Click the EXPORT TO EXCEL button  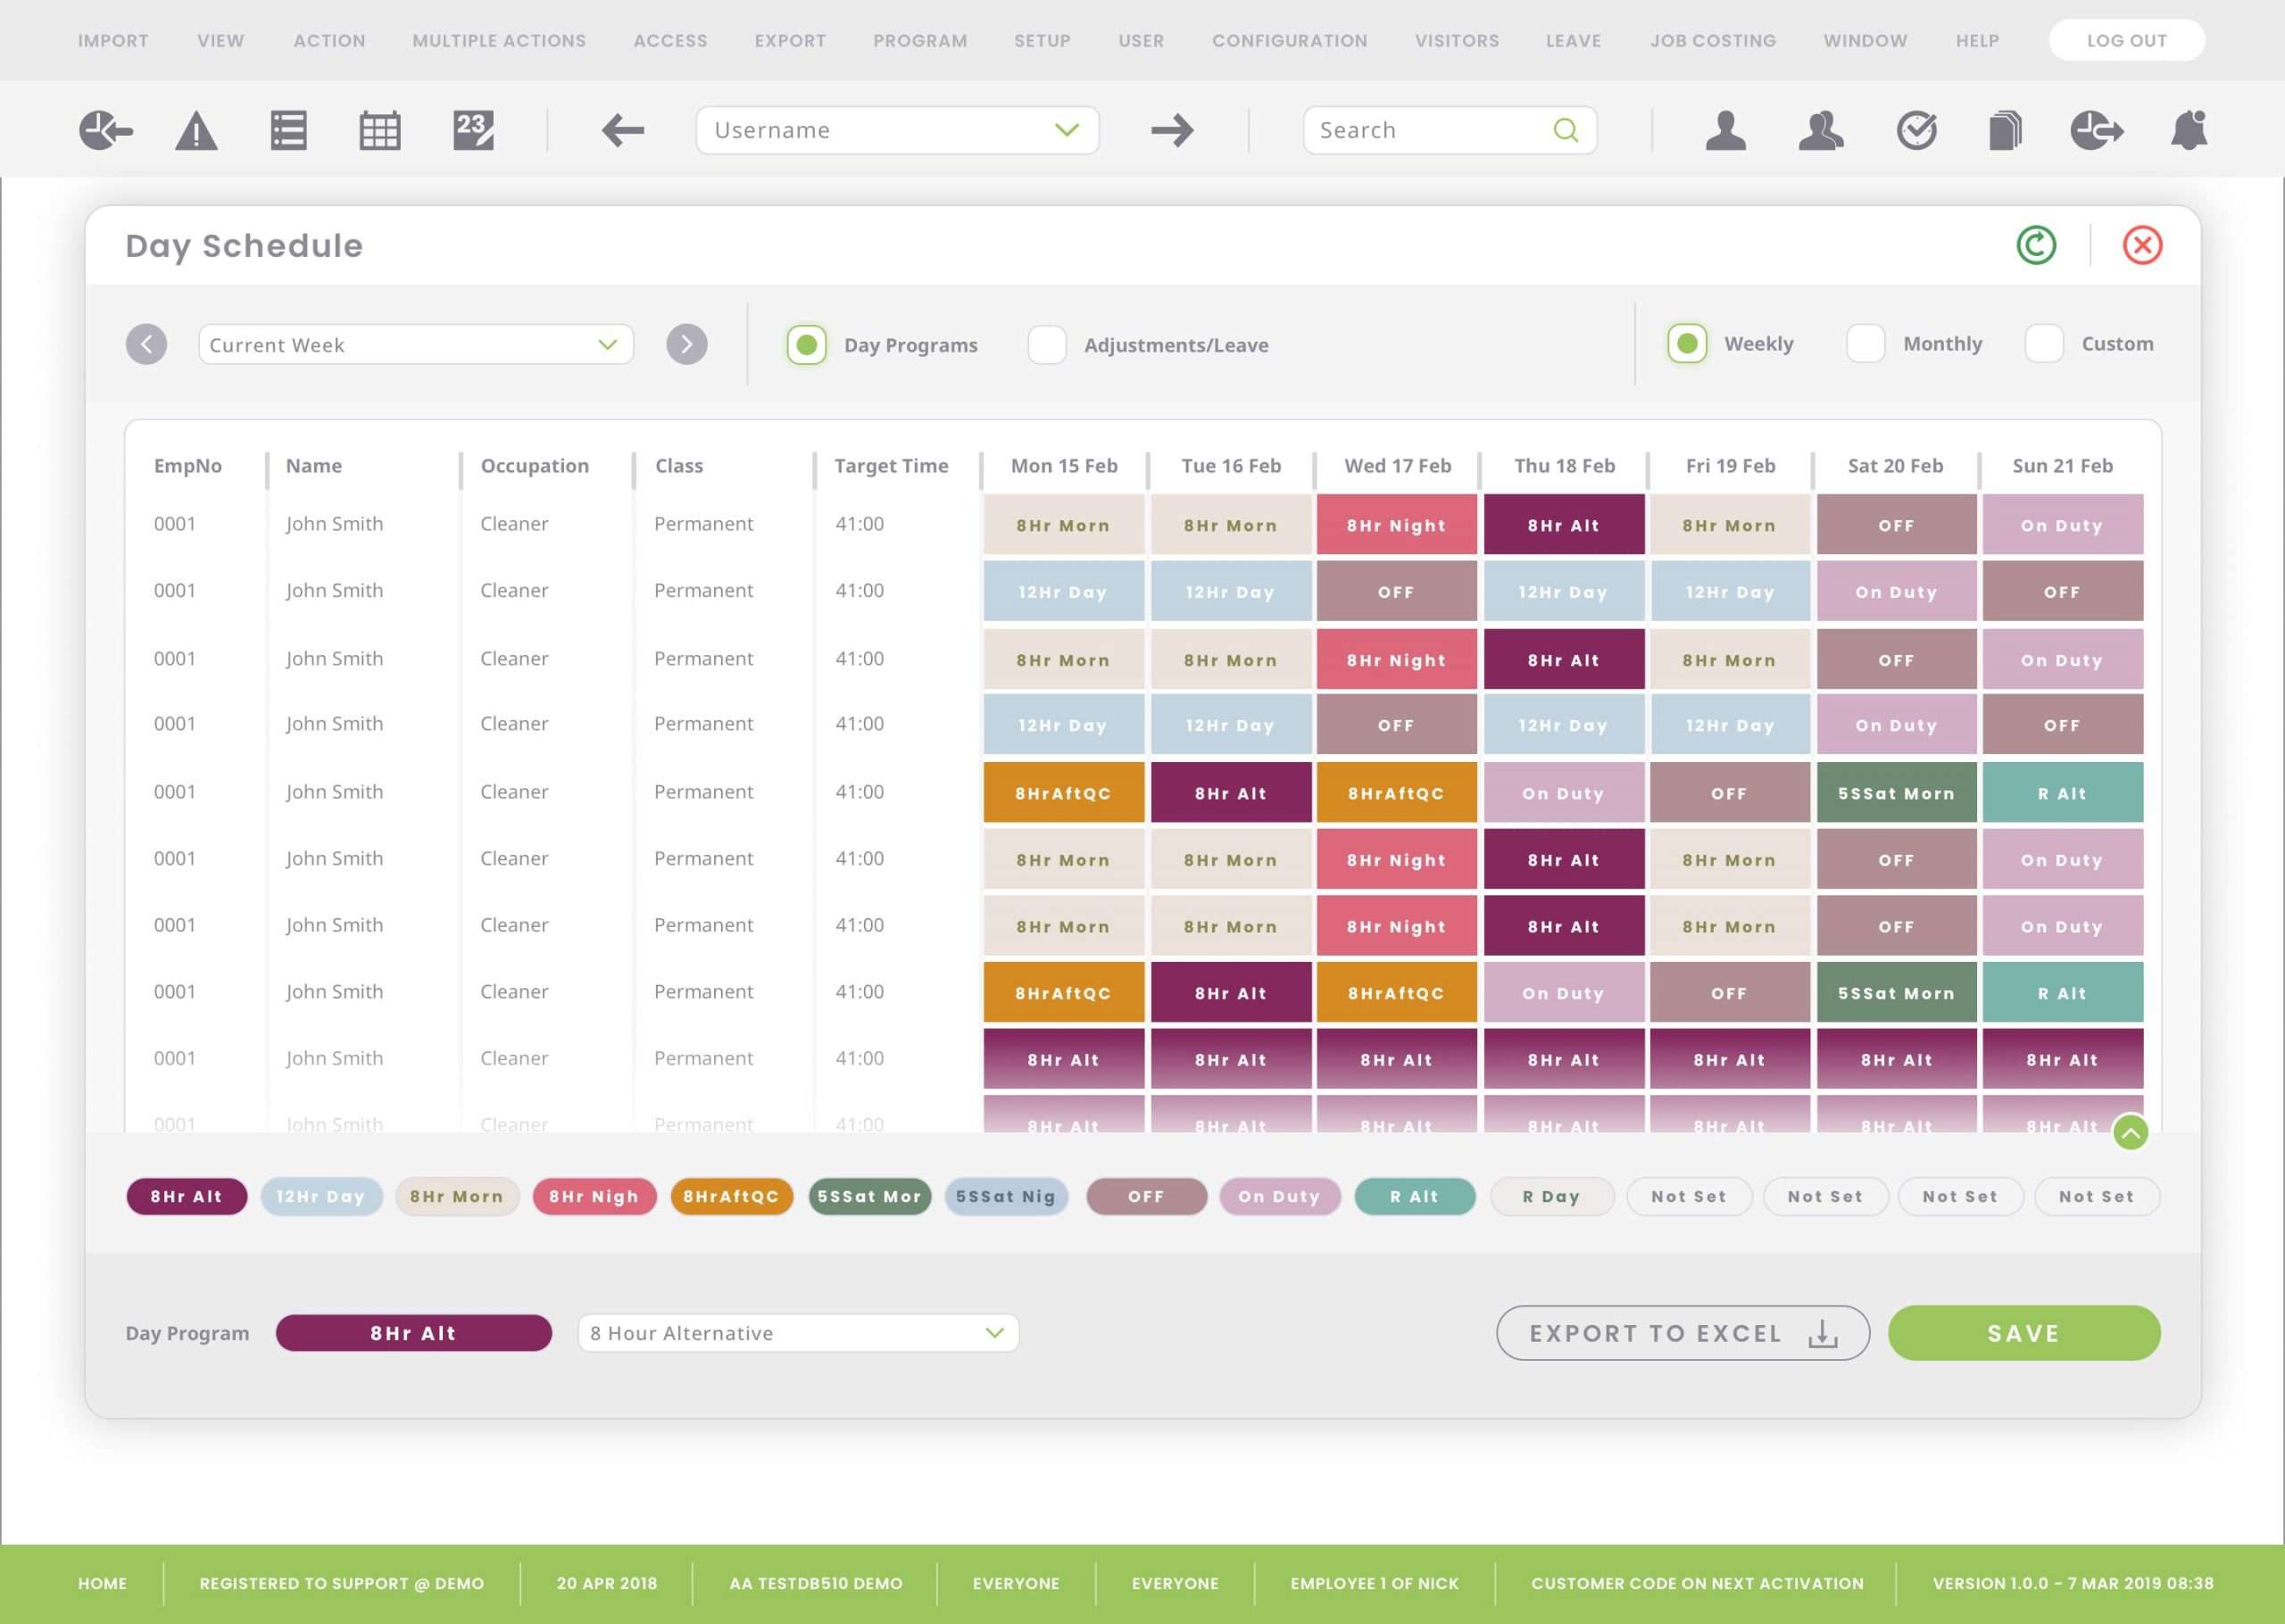point(1682,1333)
